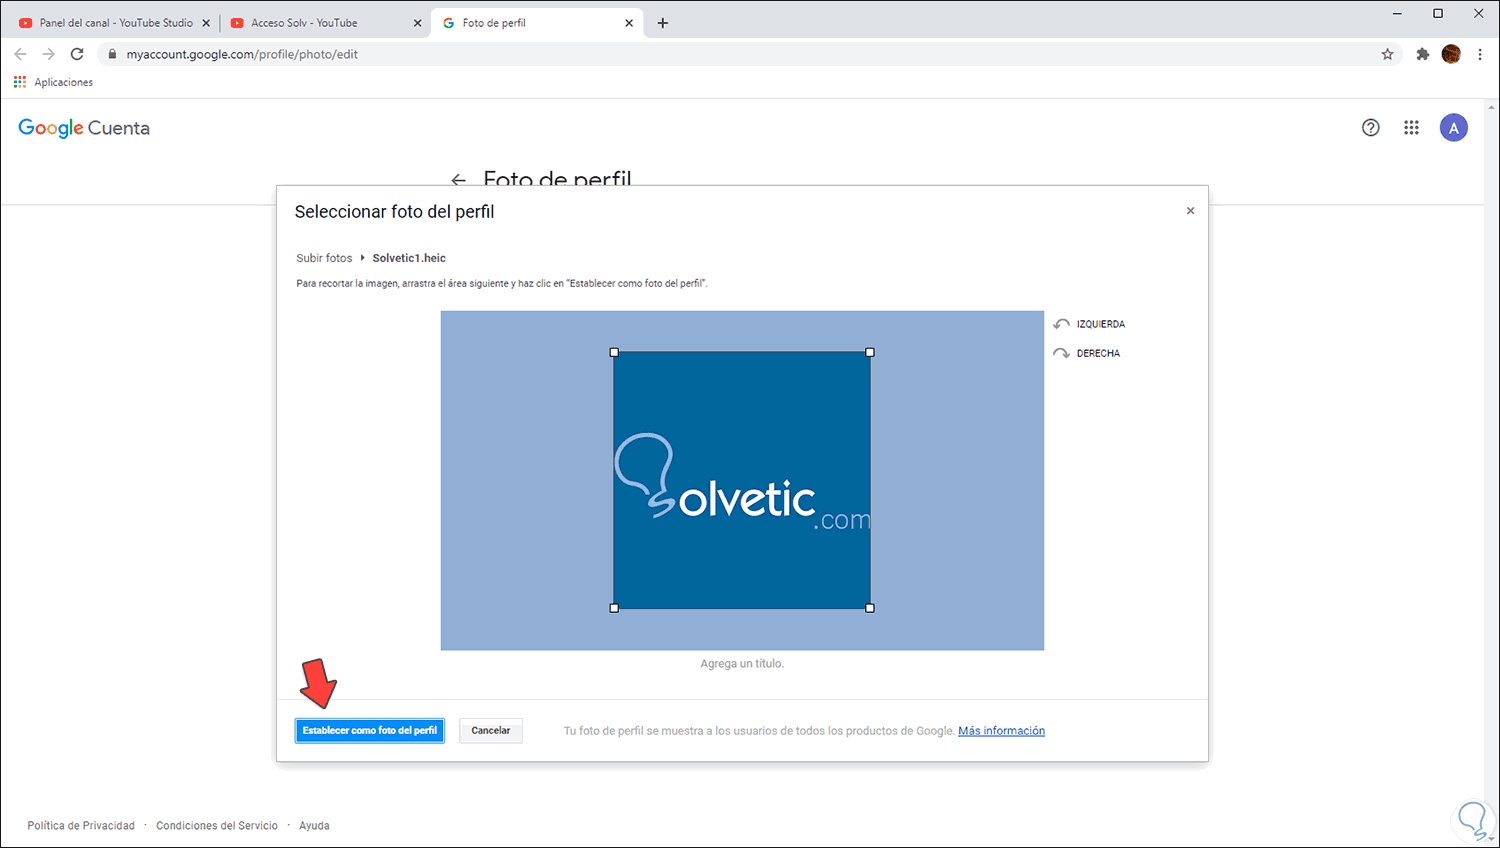Screen dimensions: 1500x848
Task: Minimize the Chrome window
Action: (x=1397, y=14)
